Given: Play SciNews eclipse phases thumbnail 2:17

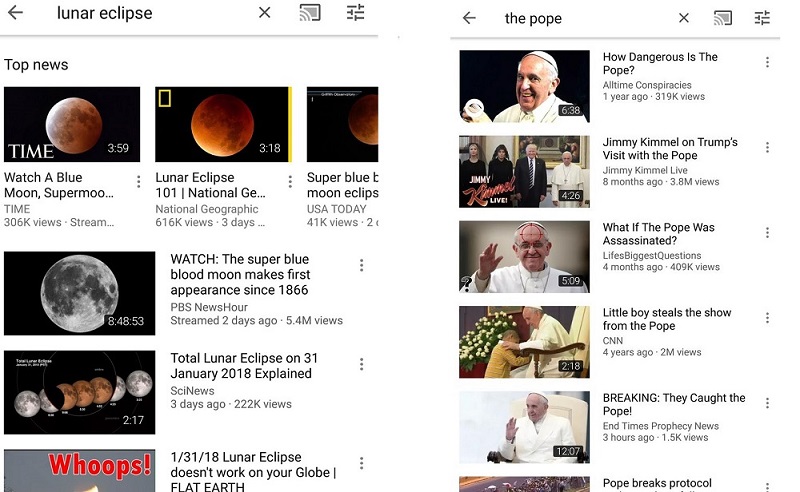Looking at the screenshot, I should [80, 392].
